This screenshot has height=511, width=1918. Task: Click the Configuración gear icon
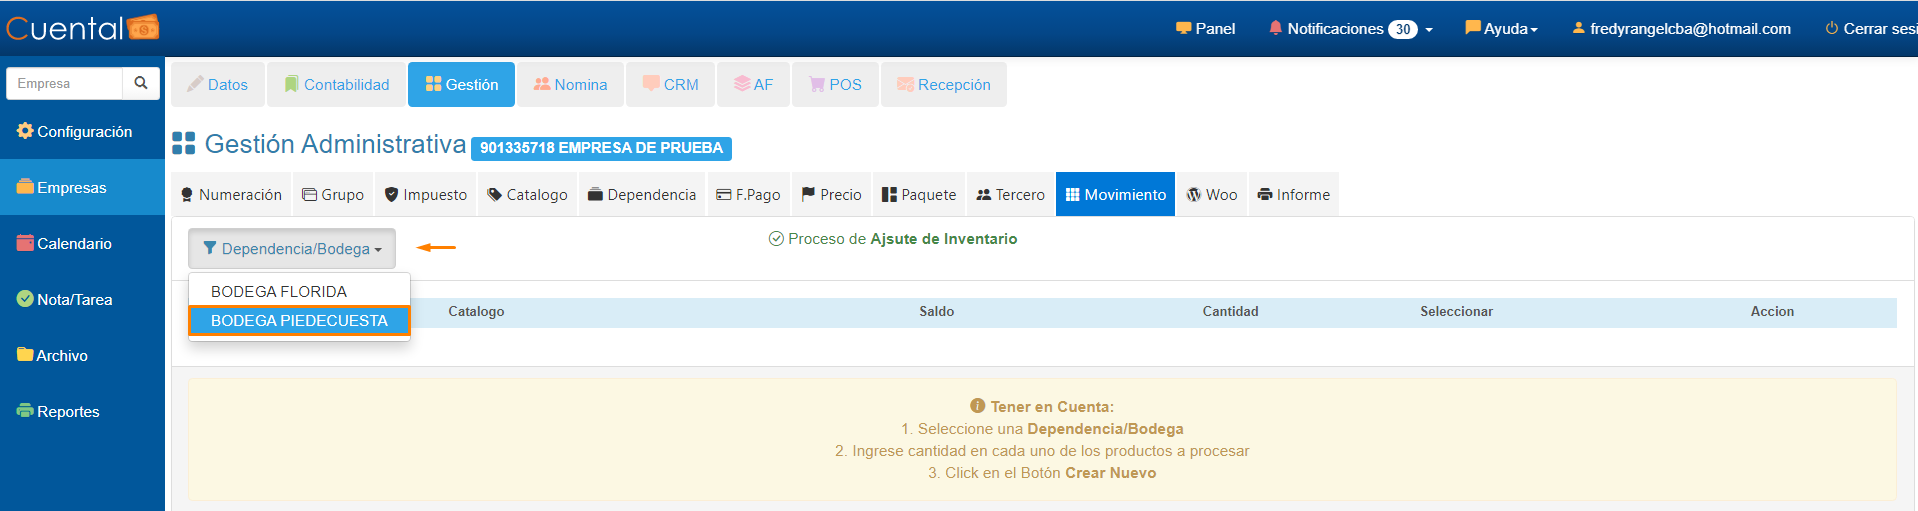[x=25, y=131]
